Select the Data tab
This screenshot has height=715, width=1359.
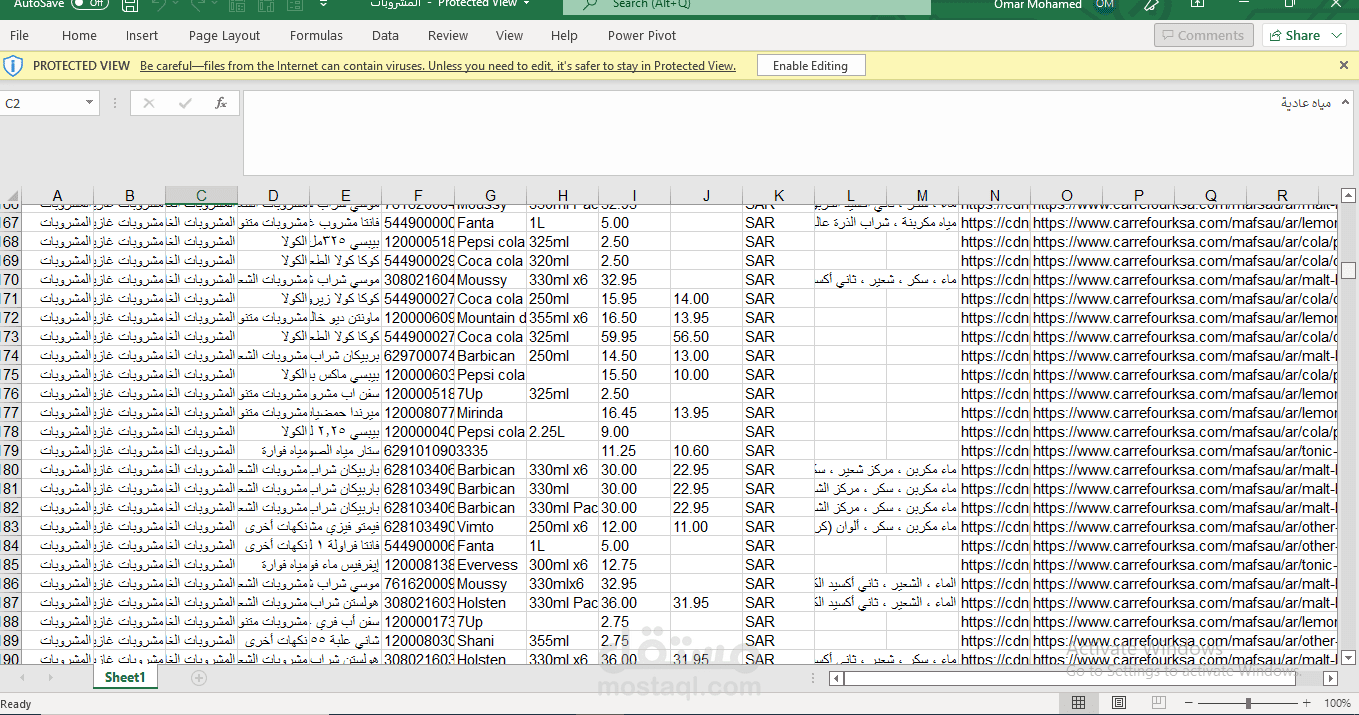(385, 35)
